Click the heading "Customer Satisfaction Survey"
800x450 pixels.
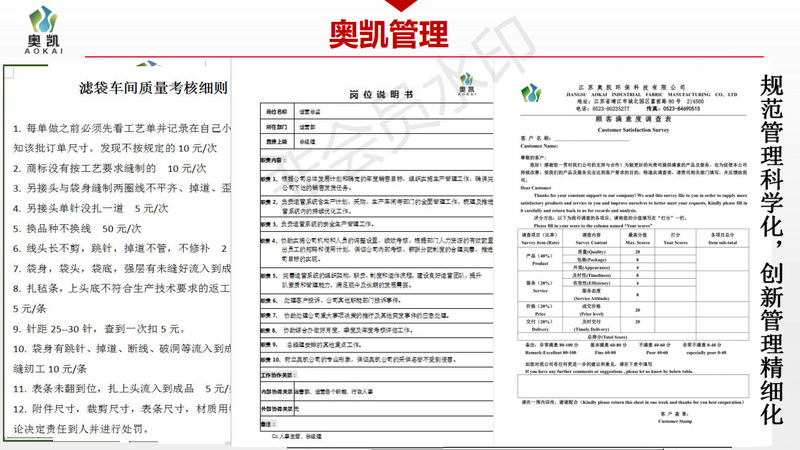point(633,130)
